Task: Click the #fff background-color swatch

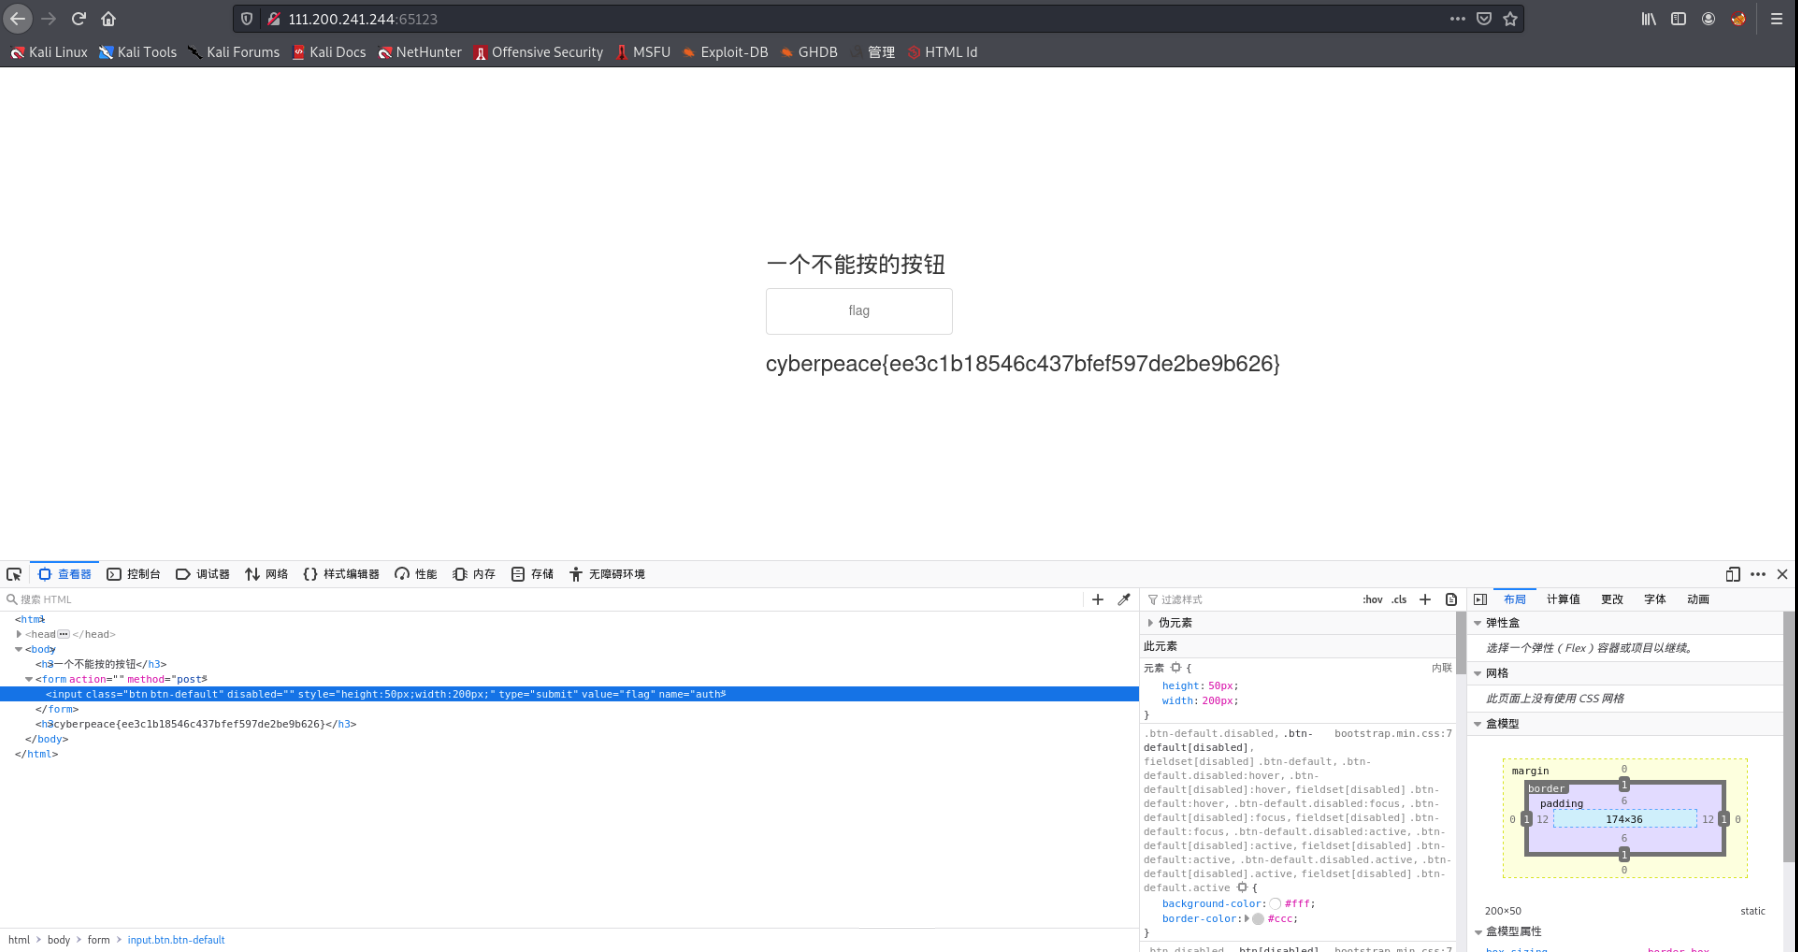Action: click(x=1275, y=903)
